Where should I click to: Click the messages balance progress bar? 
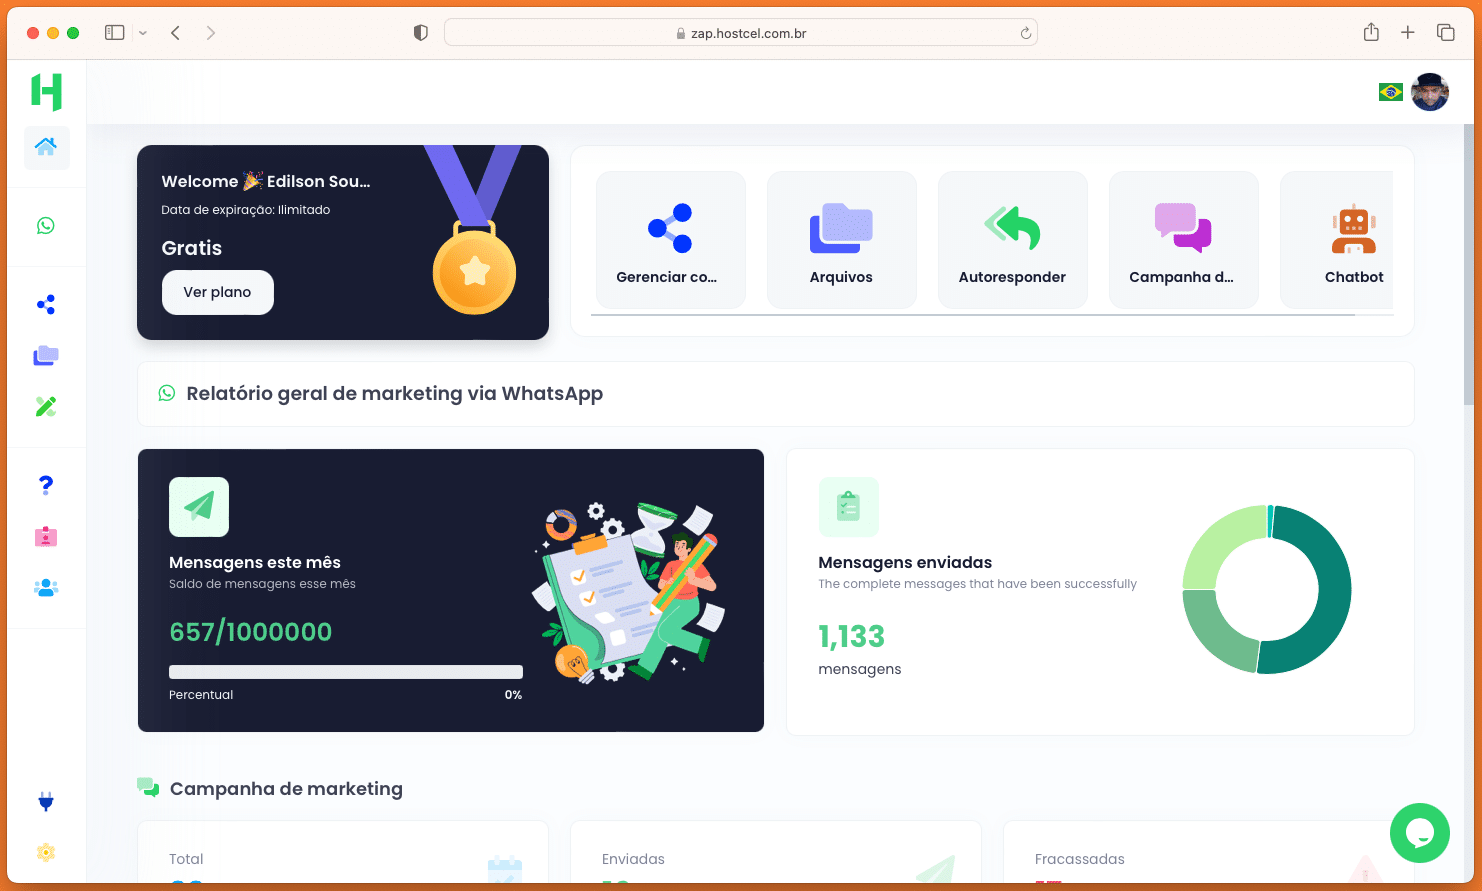coord(346,672)
